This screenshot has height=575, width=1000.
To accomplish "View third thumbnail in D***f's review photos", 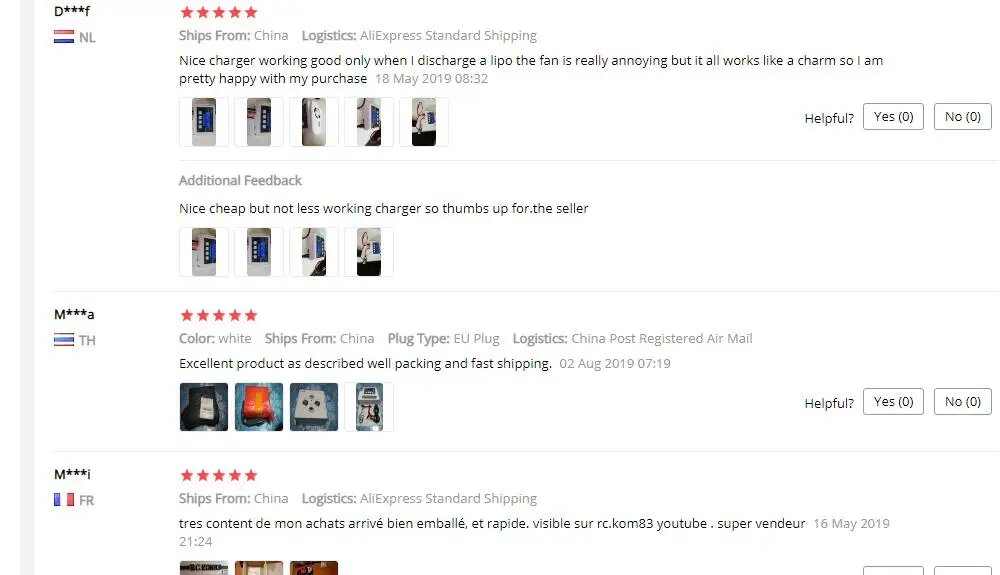I will pyautogui.click(x=314, y=122).
